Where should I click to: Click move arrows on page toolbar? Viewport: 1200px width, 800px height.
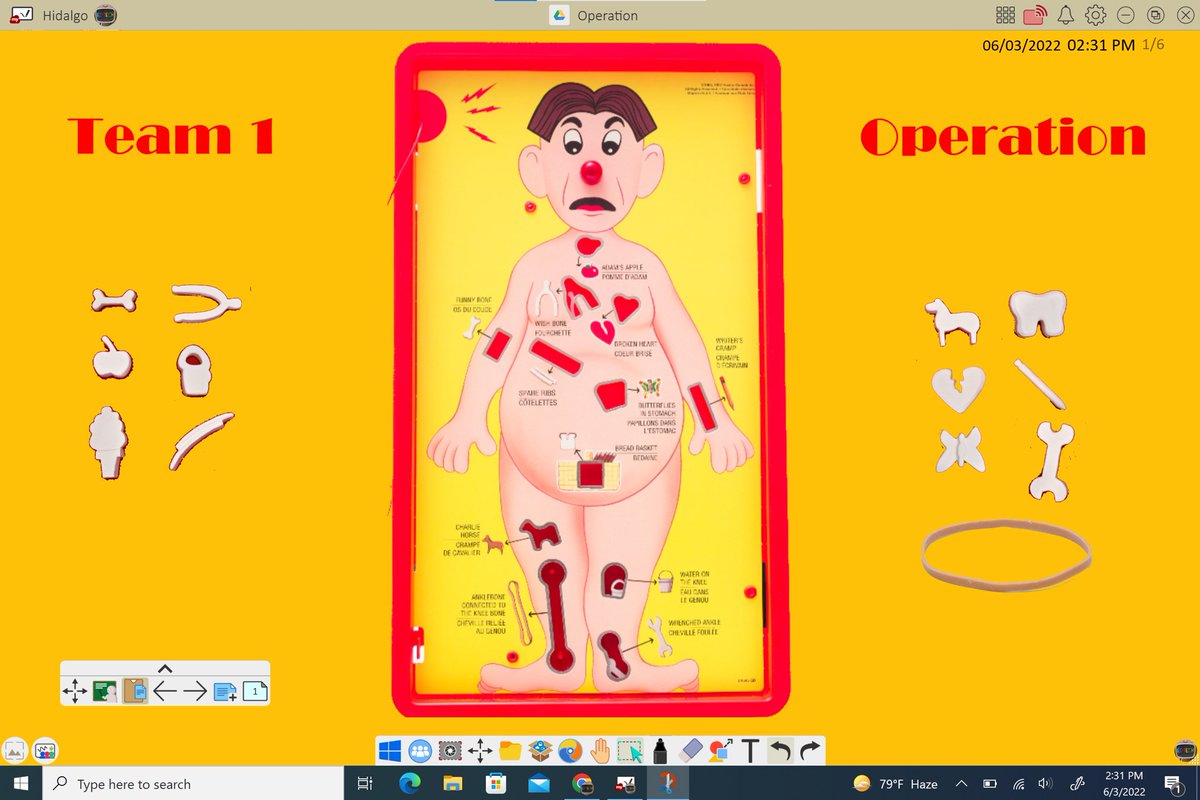point(75,690)
